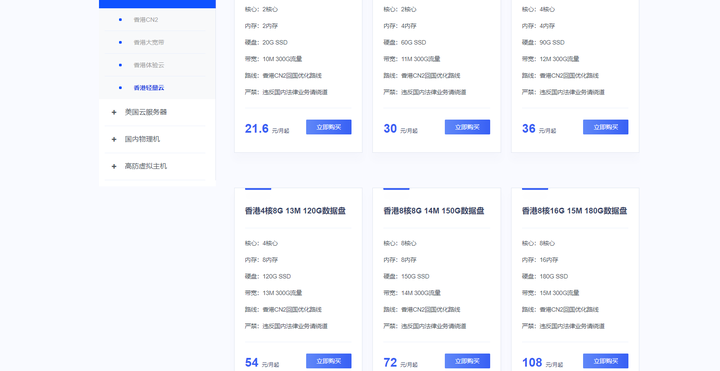This screenshot has width=720, height=371.
Task: Click the 带宽: 12M 300G流量 line
Action: click(551, 59)
